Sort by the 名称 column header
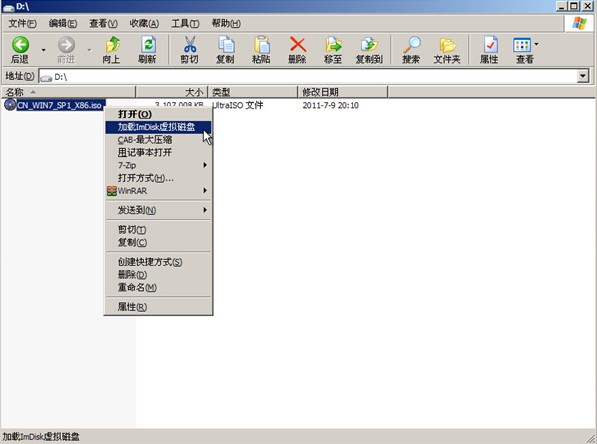The height and width of the screenshot is (444, 597). [x=68, y=92]
